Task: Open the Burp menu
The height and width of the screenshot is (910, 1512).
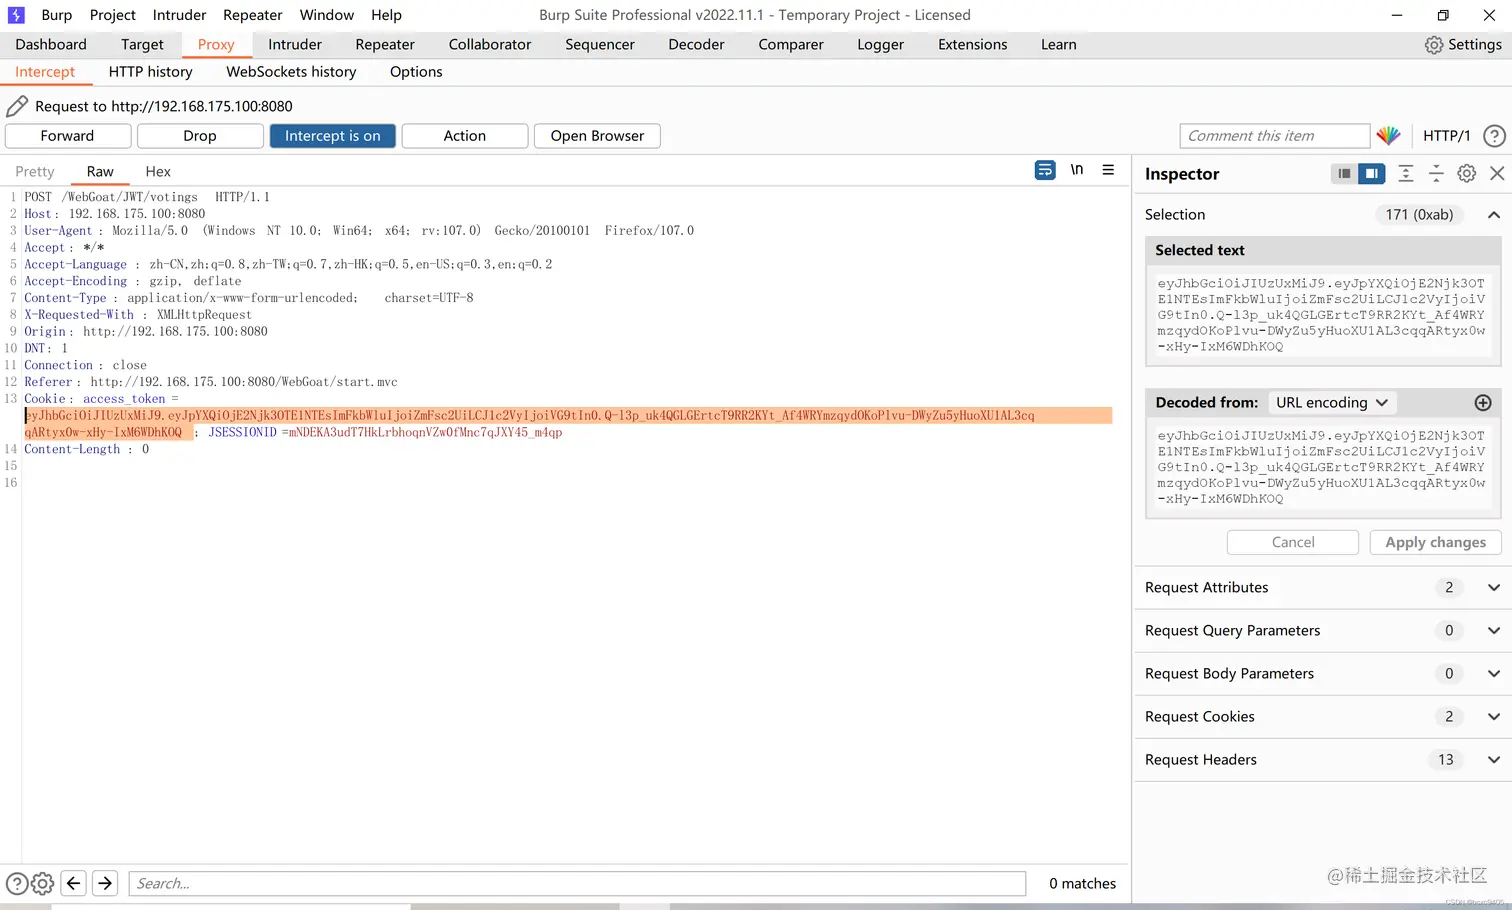Action: 57,15
